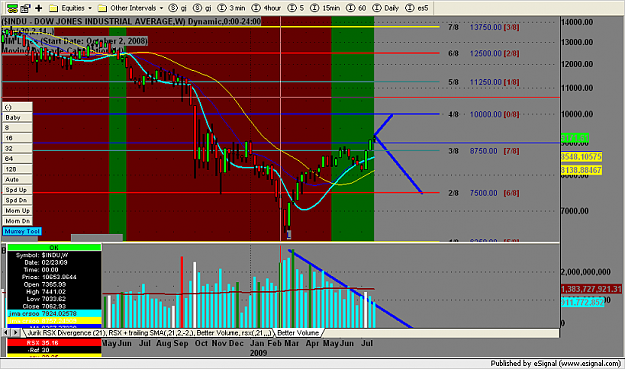Click the 11250.00 5/8 Murrey level label
The height and width of the screenshot is (369, 625).
[x=484, y=82]
